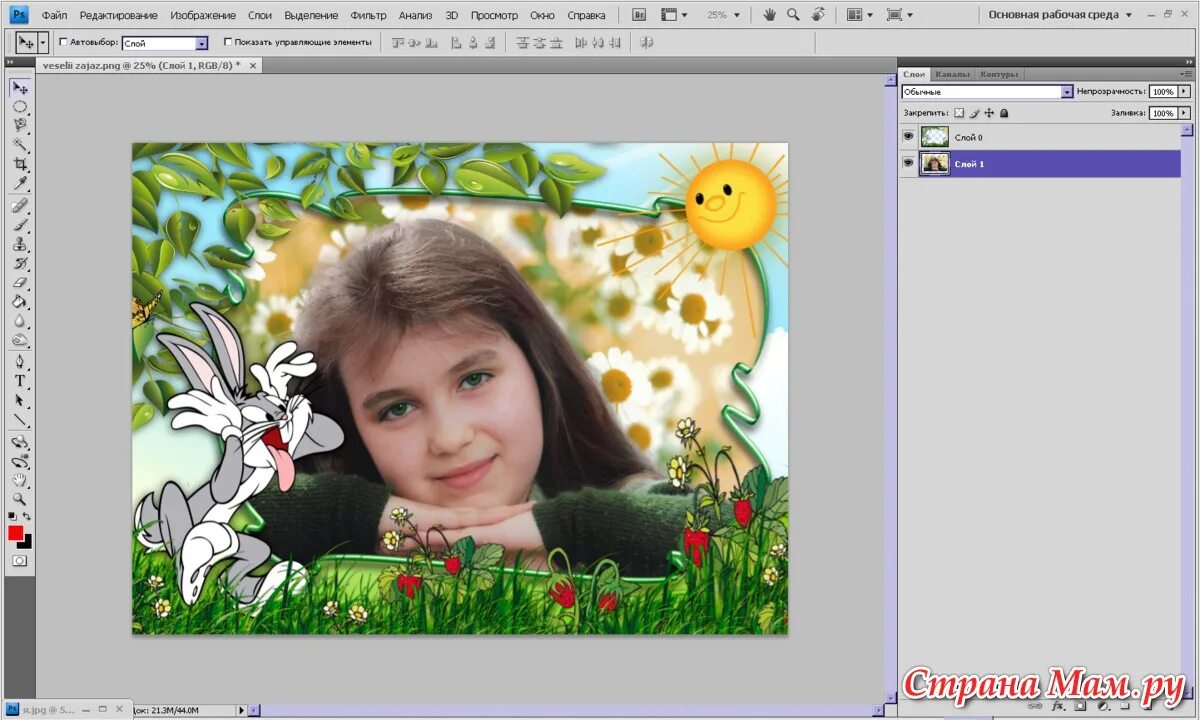Hide Слой 1 with its eye icon

[908, 163]
